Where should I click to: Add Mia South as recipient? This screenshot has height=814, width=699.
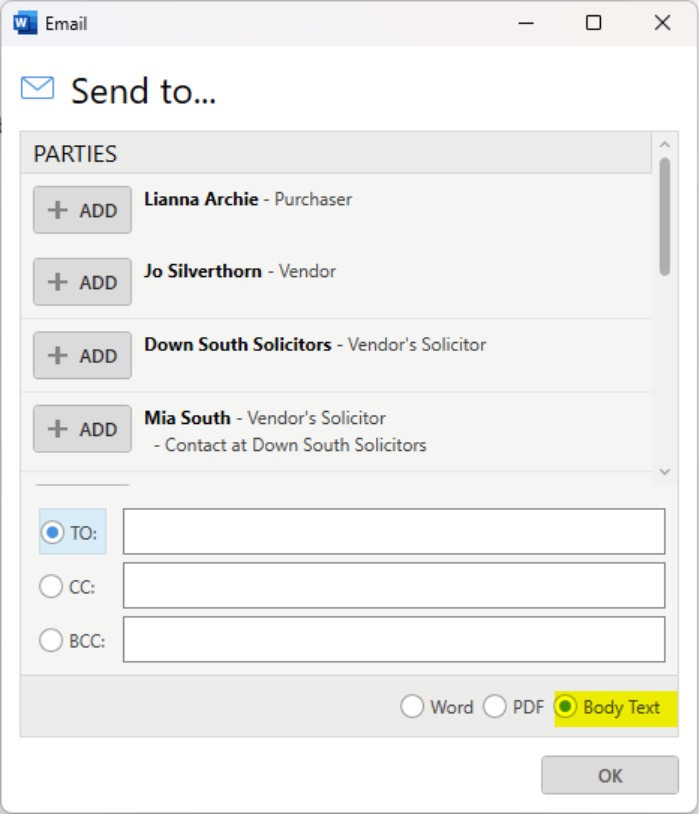pos(82,429)
